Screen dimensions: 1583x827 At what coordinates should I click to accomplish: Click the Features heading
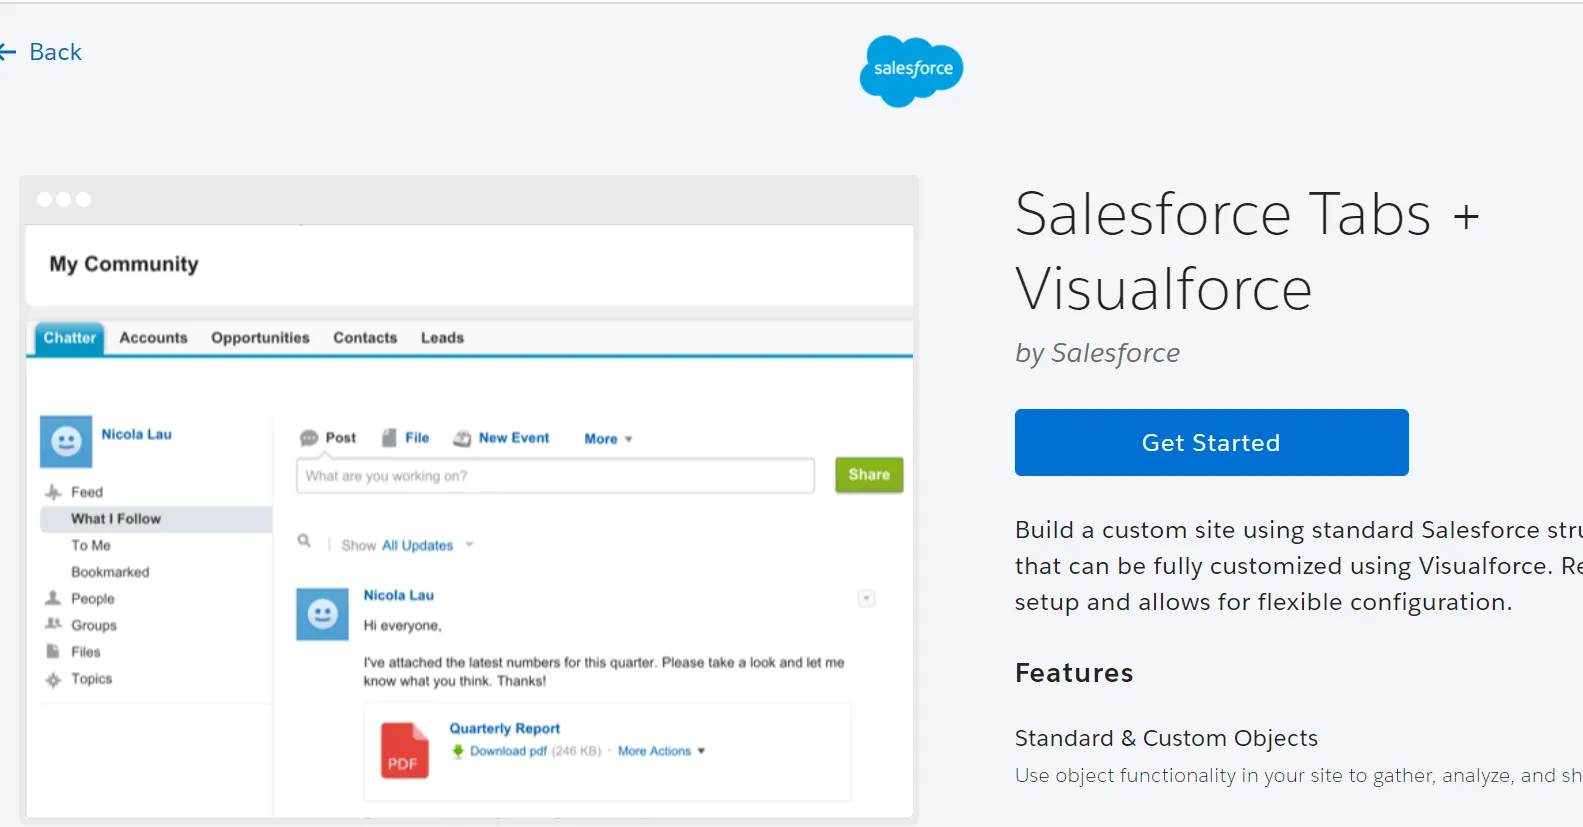(1074, 673)
